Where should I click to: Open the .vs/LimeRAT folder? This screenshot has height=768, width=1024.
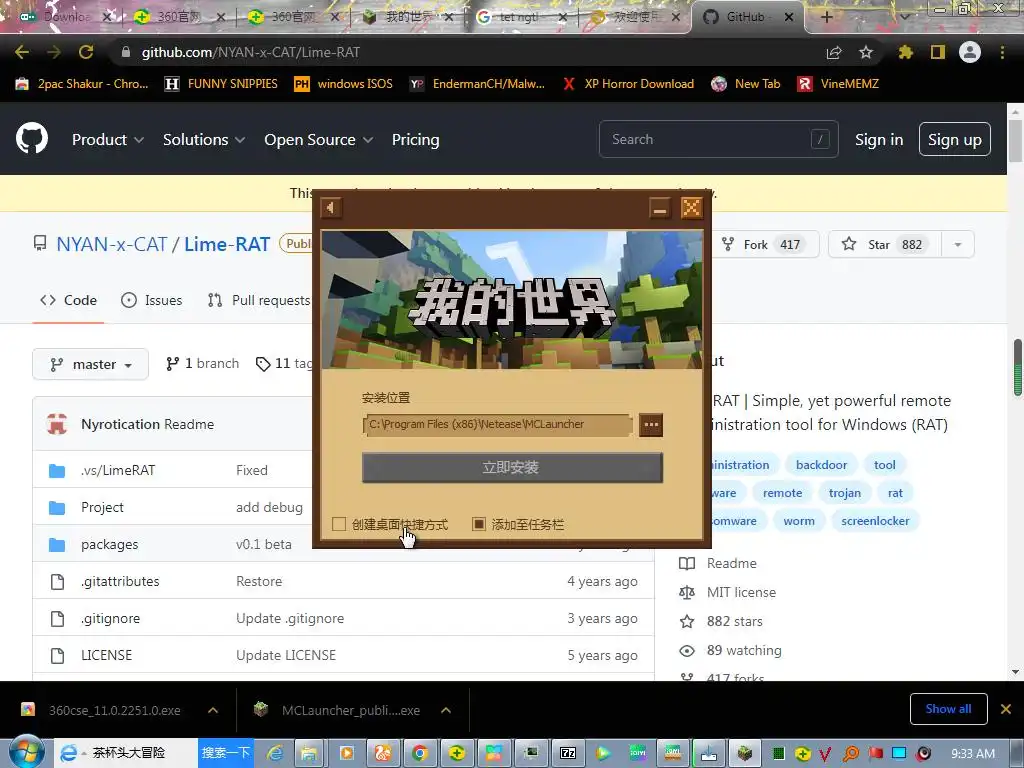(x=118, y=470)
